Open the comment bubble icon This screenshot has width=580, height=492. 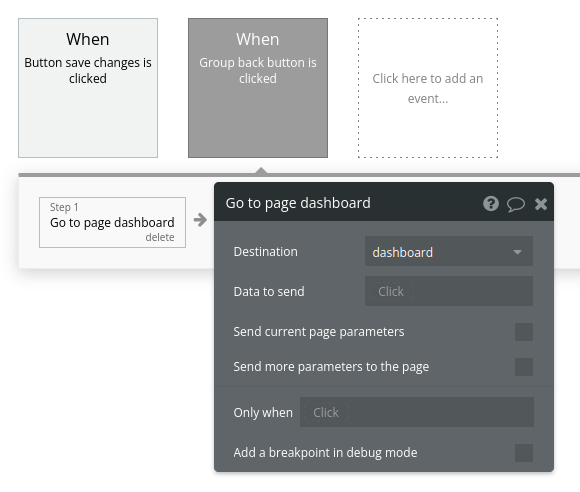point(516,204)
